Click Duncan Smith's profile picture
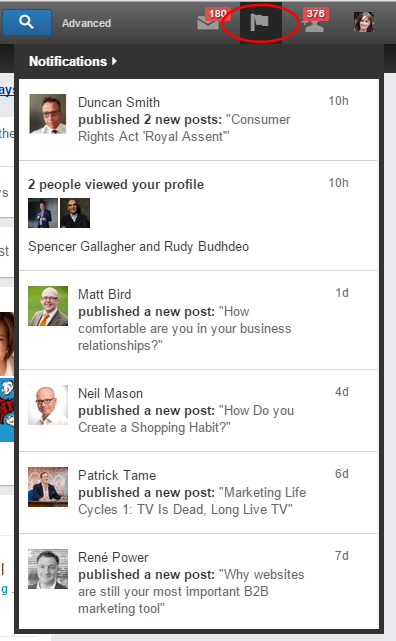Image resolution: width=396 pixels, height=641 pixels. pyautogui.click(x=47, y=114)
